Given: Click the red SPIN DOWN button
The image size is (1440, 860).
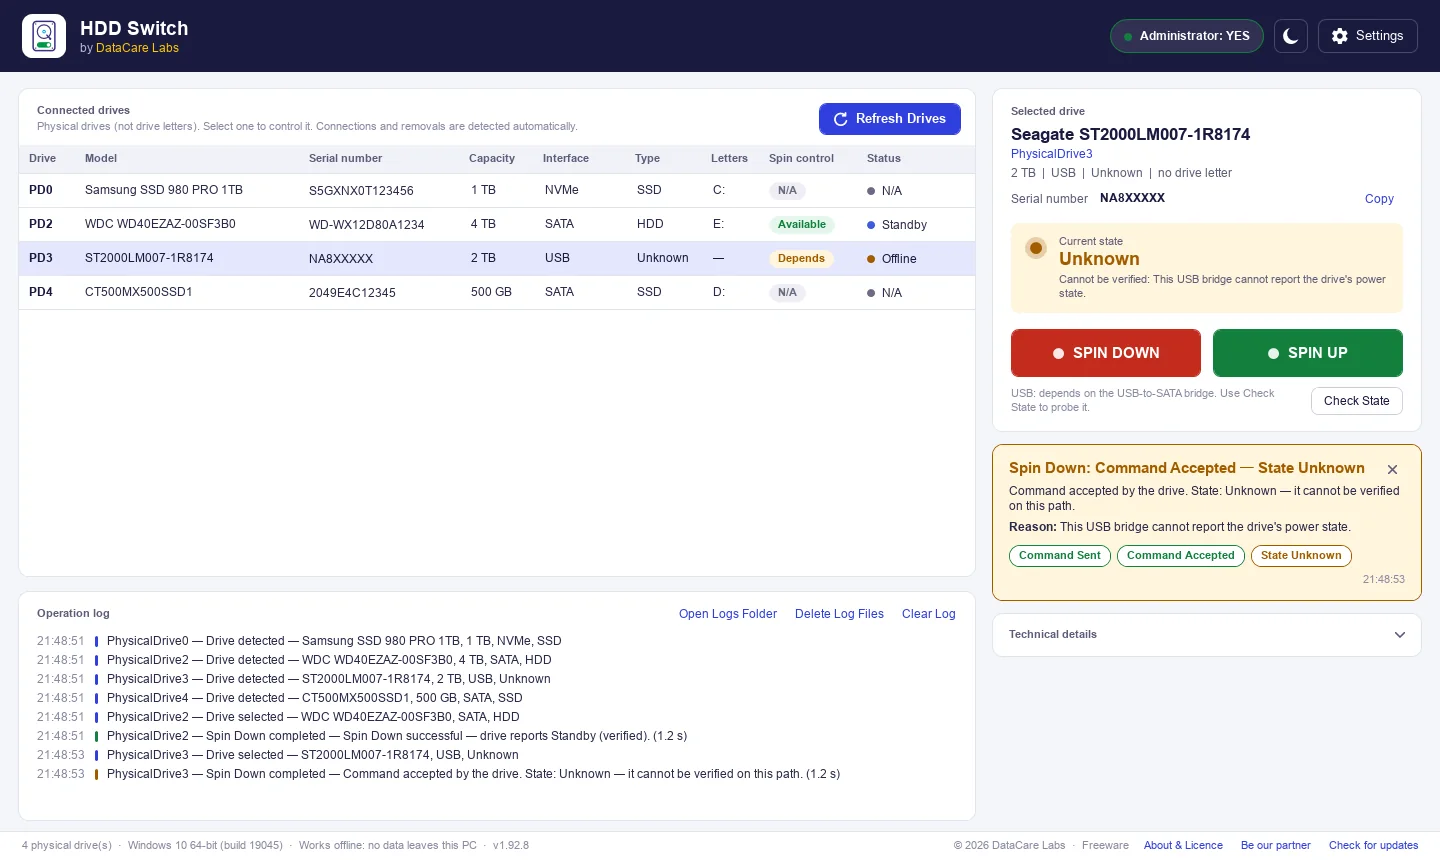Looking at the screenshot, I should [x=1106, y=353].
